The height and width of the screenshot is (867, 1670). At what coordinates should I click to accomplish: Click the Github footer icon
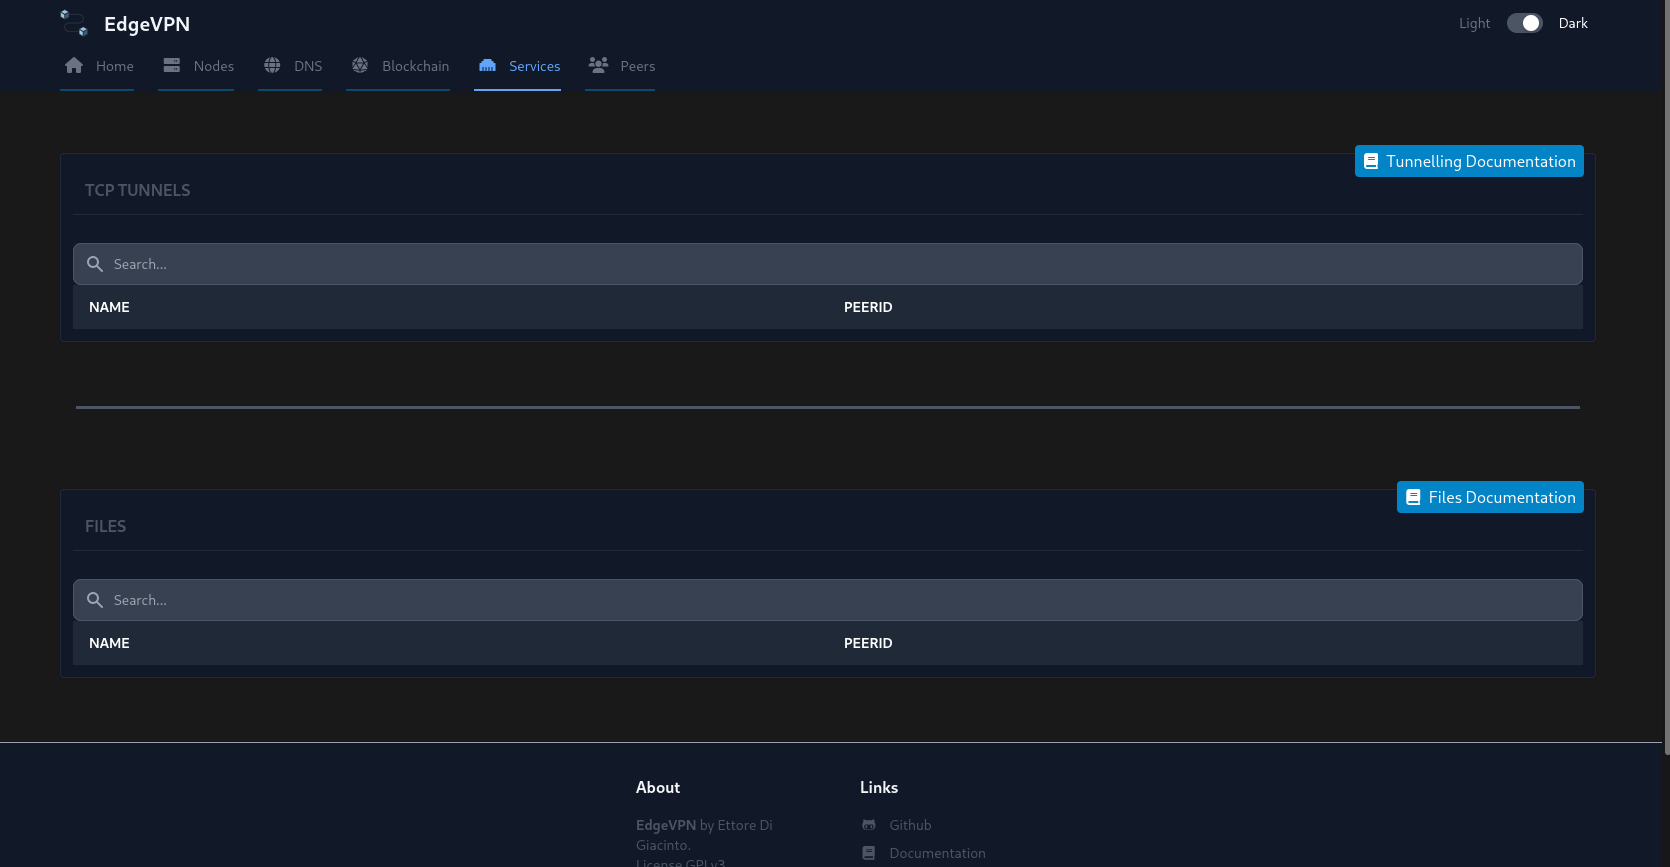[x=869, y=825]
